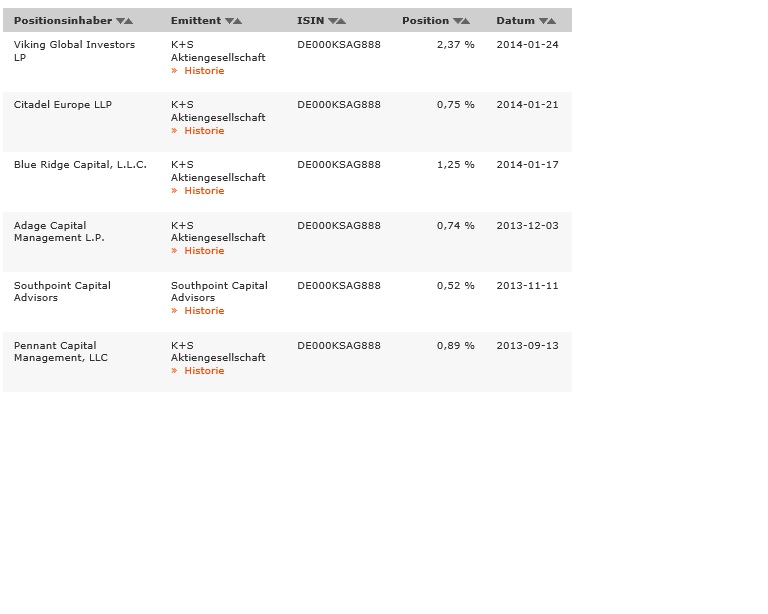Click the ISIN DE000KSAG888 in Southpoint row
768x614 pixels.
point(339,285)
